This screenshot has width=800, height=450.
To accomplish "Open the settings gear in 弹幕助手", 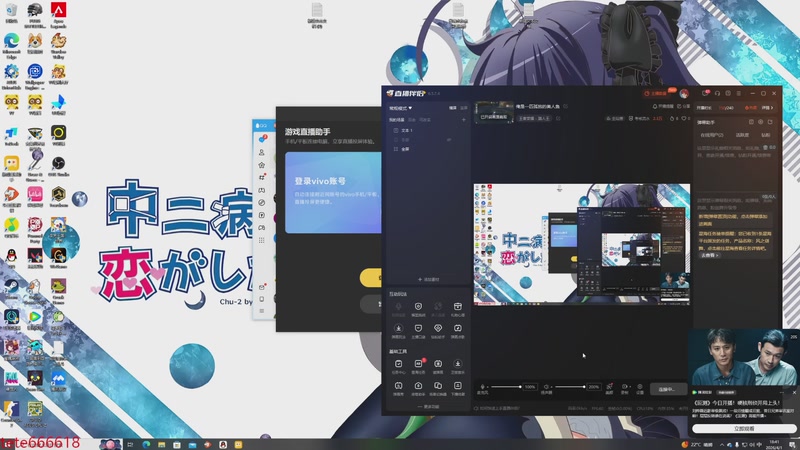I will pos(761,122).
